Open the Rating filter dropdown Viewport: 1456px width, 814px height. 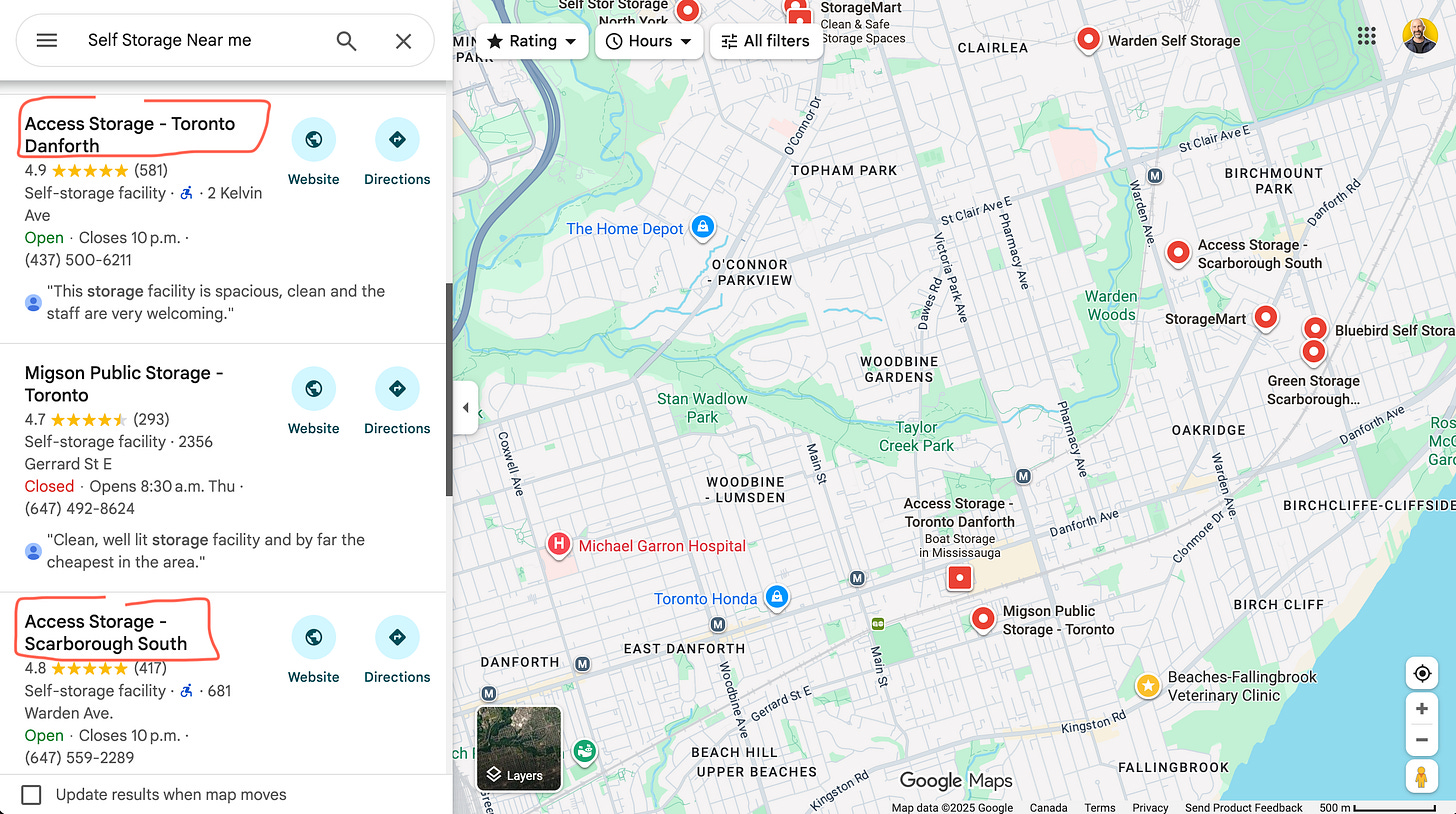pyautogui.click(x=532, y=41)
